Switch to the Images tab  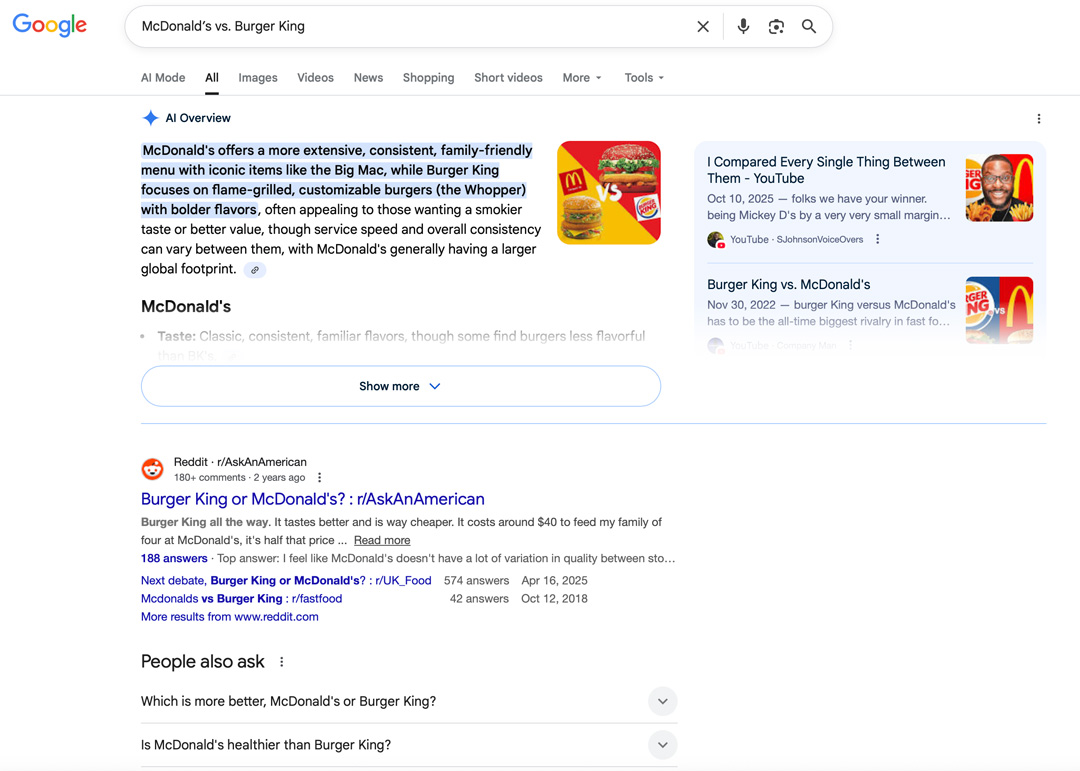click(x=257, y=77)
